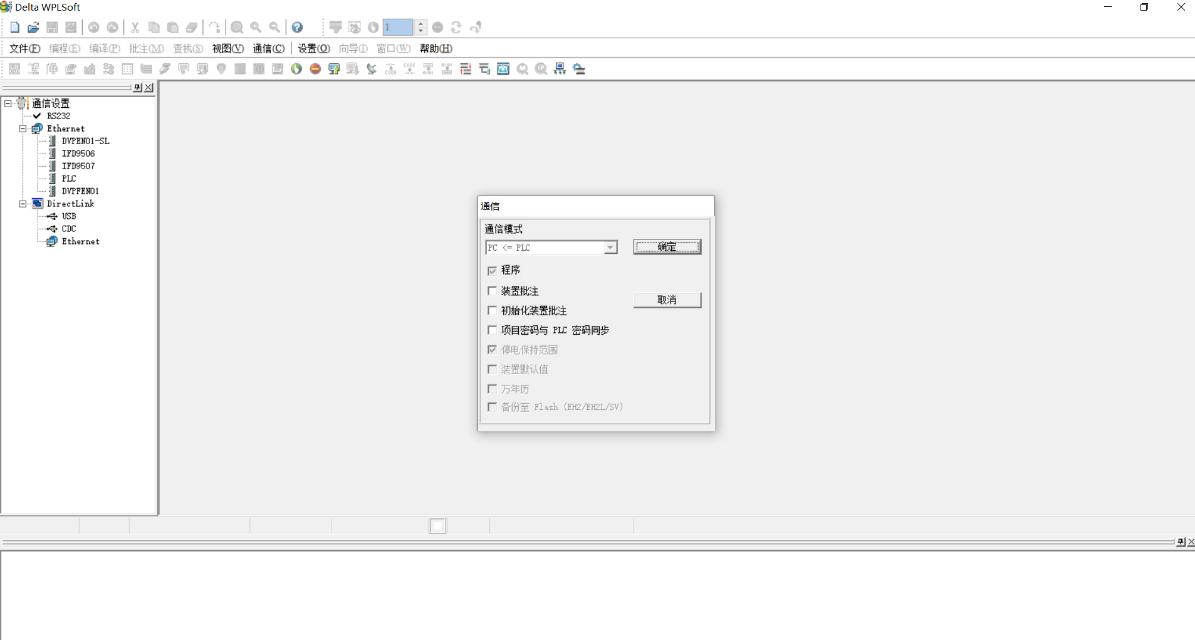This screenshot has height=640, width=1195.
Task: Open a file via folder toolbar icon
Action: pyautogui.click(x=33, y=27)
